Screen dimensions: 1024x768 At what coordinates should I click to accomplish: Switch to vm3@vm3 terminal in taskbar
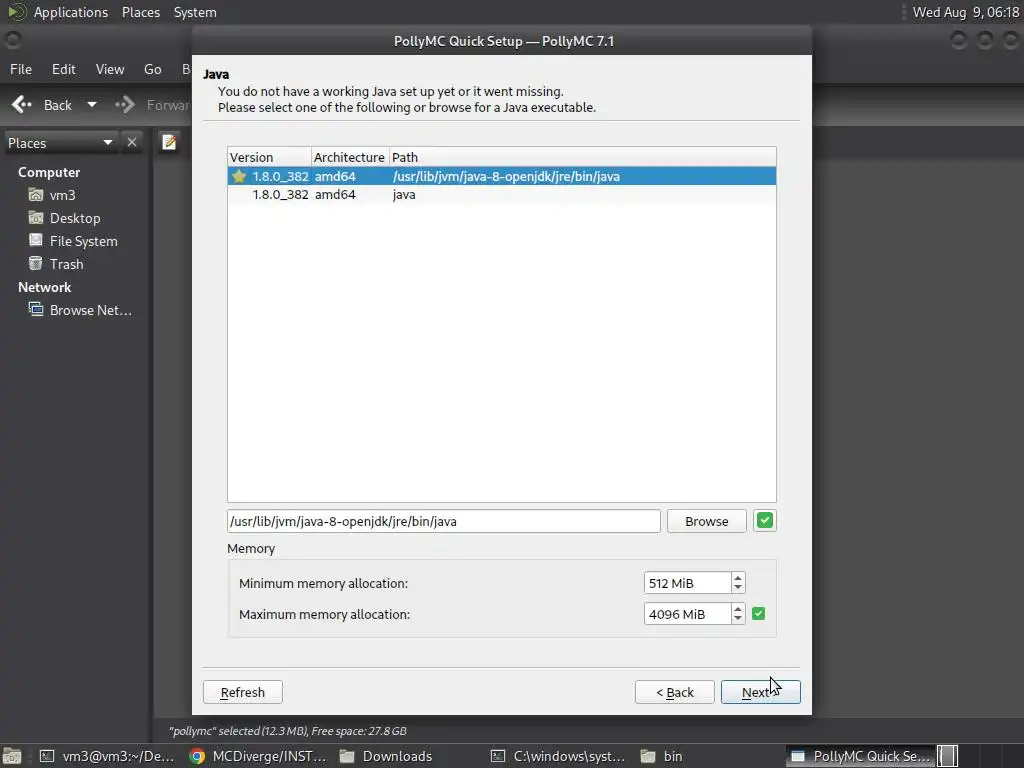(107, 756)
